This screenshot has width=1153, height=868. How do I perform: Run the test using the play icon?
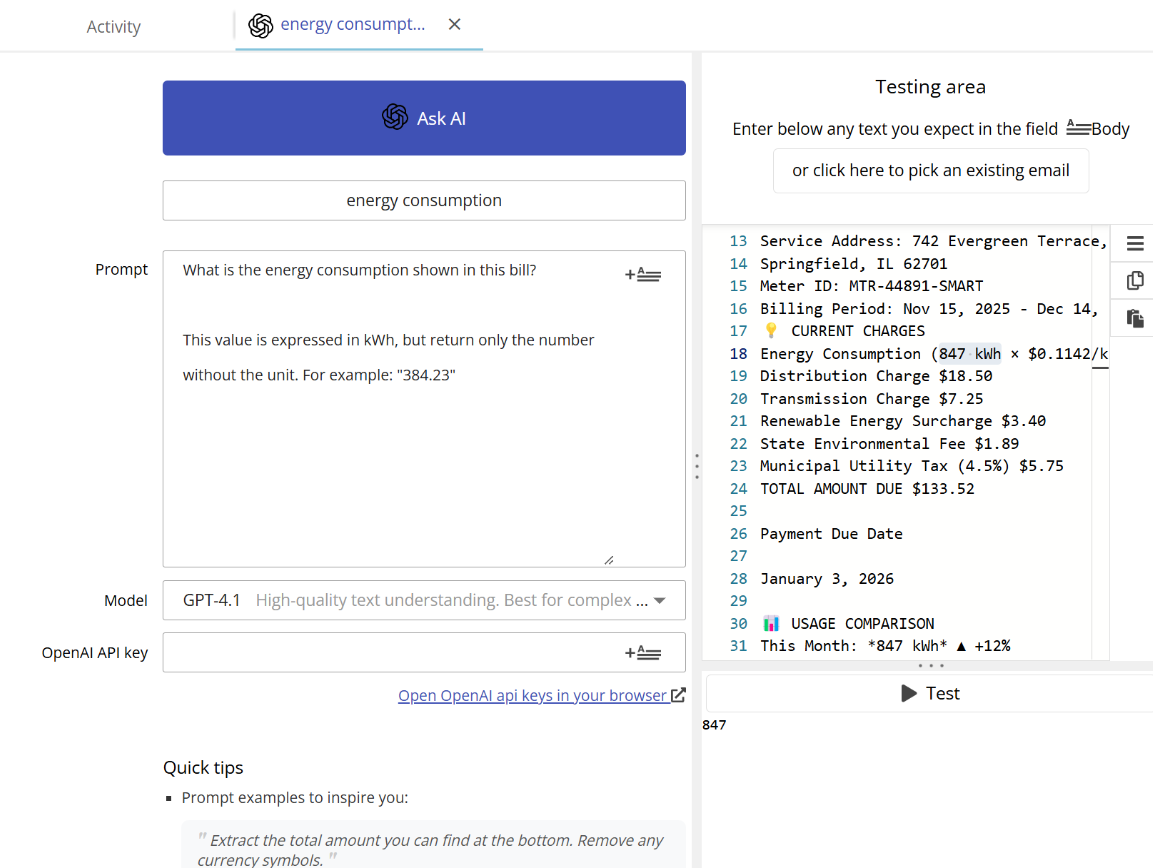(911, 692)
